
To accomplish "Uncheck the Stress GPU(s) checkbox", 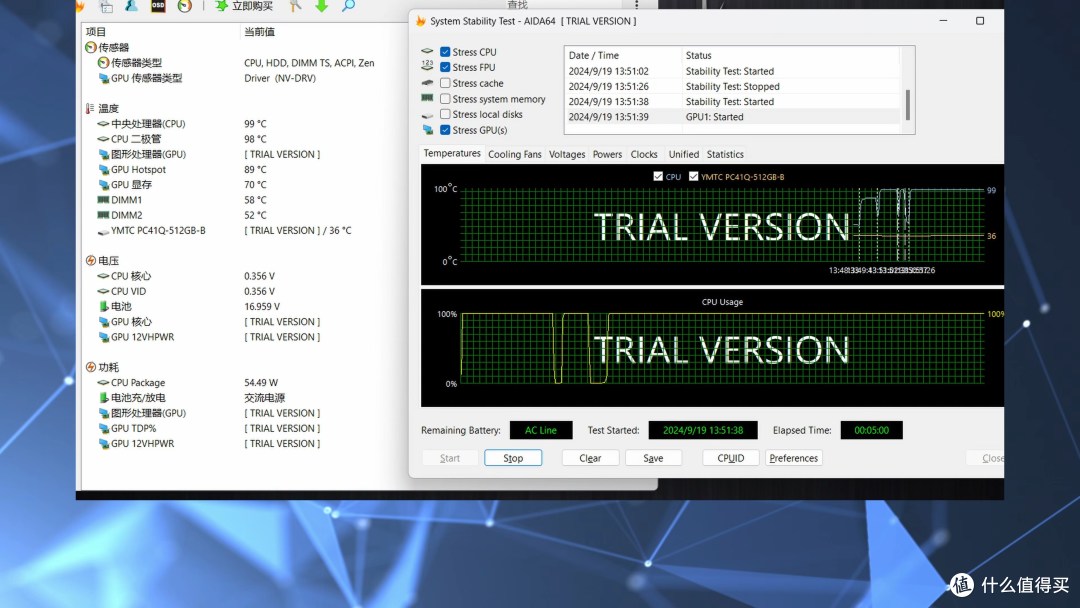I will pos(445,130).
